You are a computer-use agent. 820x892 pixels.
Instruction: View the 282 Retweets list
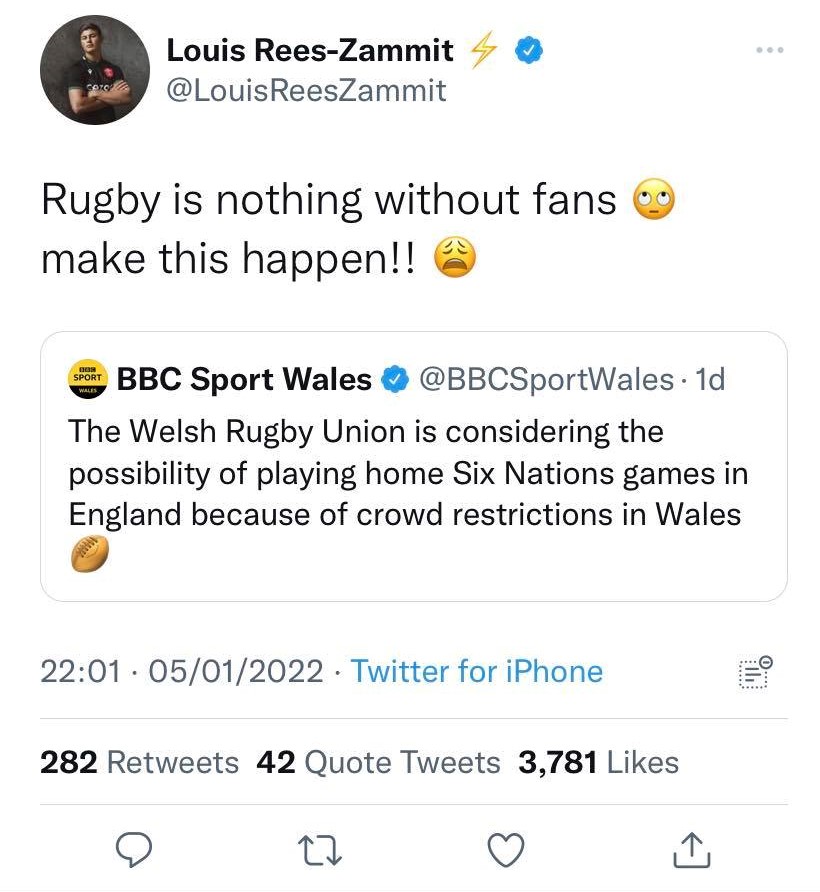tap(139, 762)
